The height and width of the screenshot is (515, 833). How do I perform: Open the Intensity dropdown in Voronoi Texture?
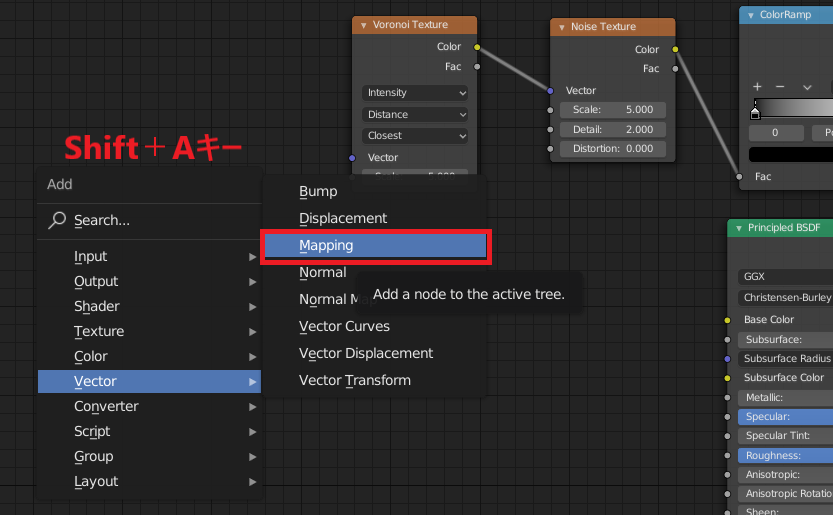click(x=415, y=92)
